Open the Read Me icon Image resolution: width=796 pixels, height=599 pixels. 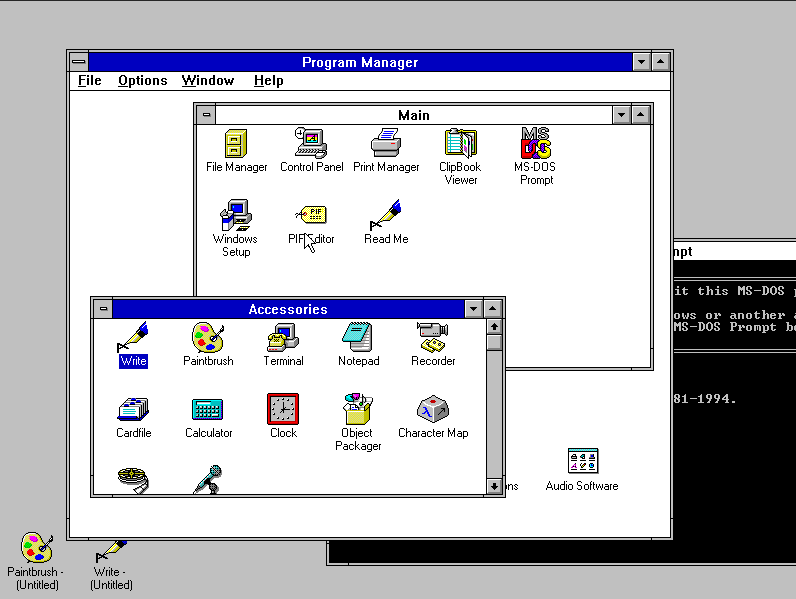click(x=386, y=216)
